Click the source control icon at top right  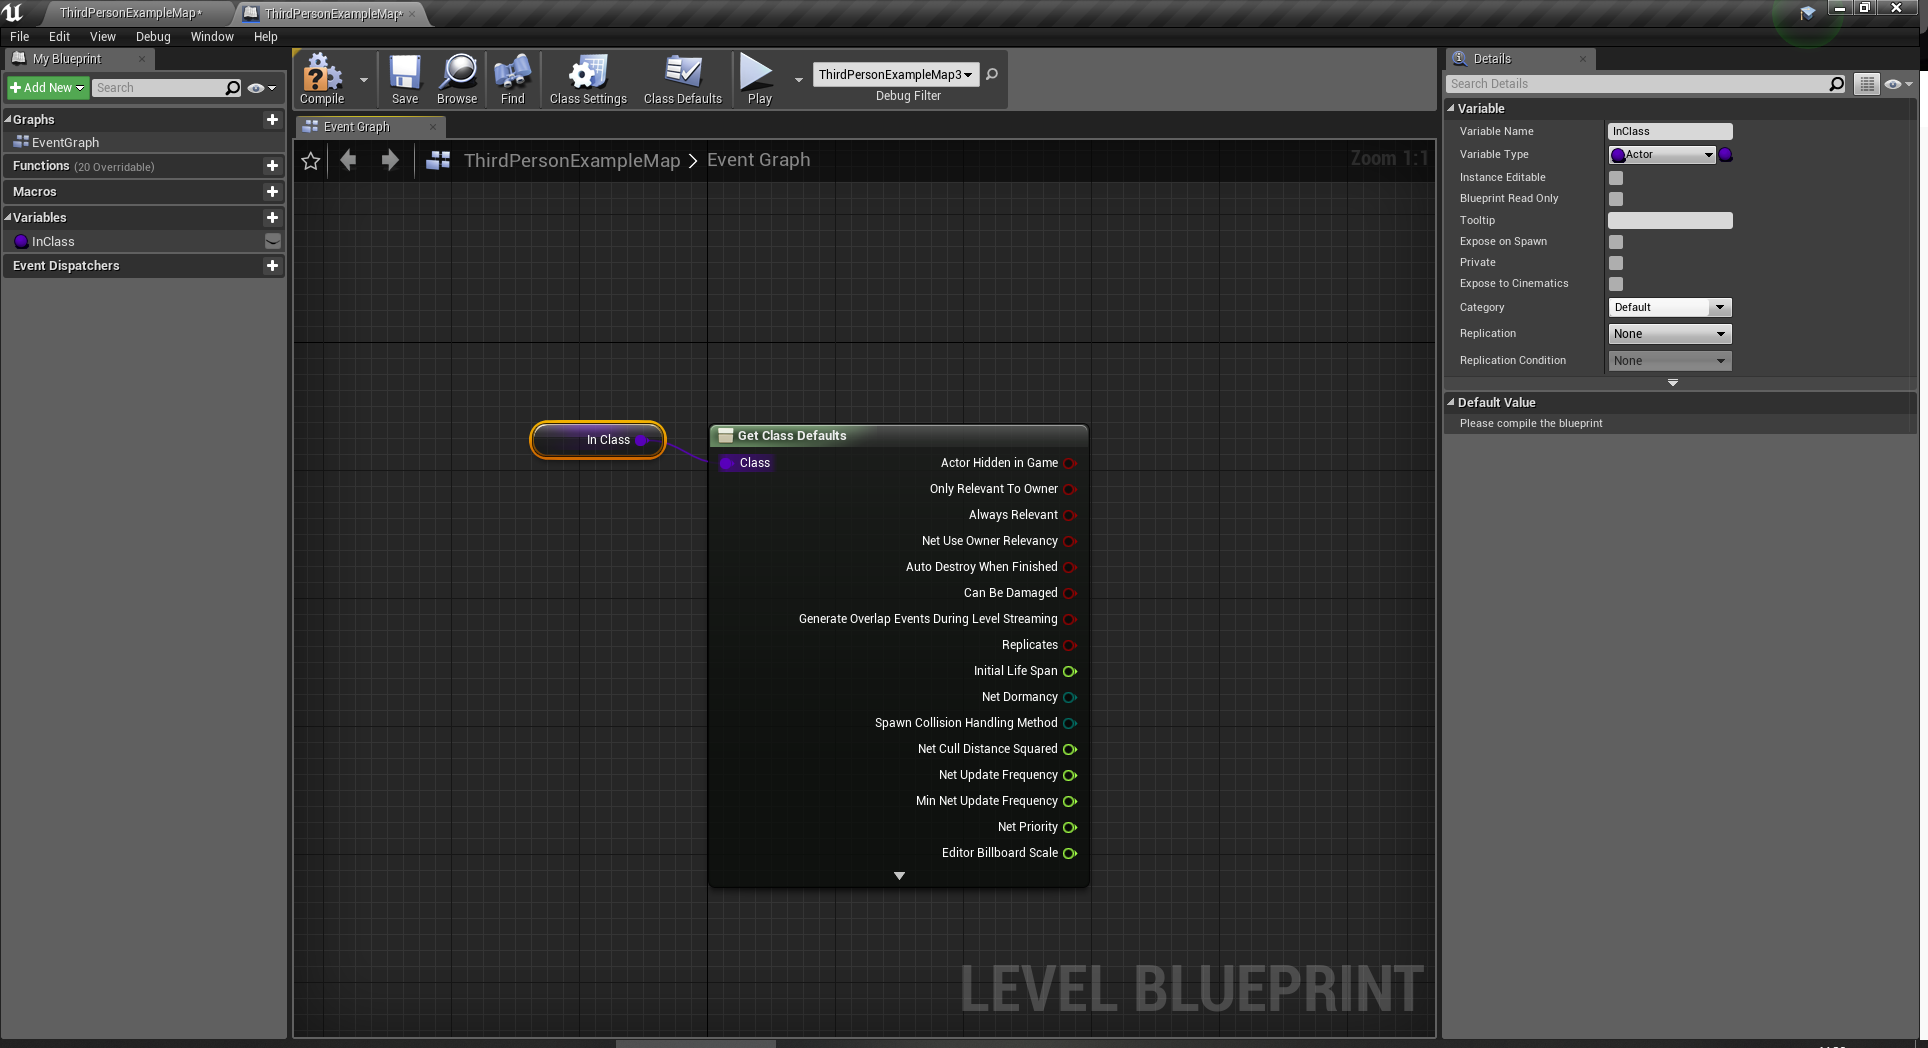click(x=1808, y=13)
